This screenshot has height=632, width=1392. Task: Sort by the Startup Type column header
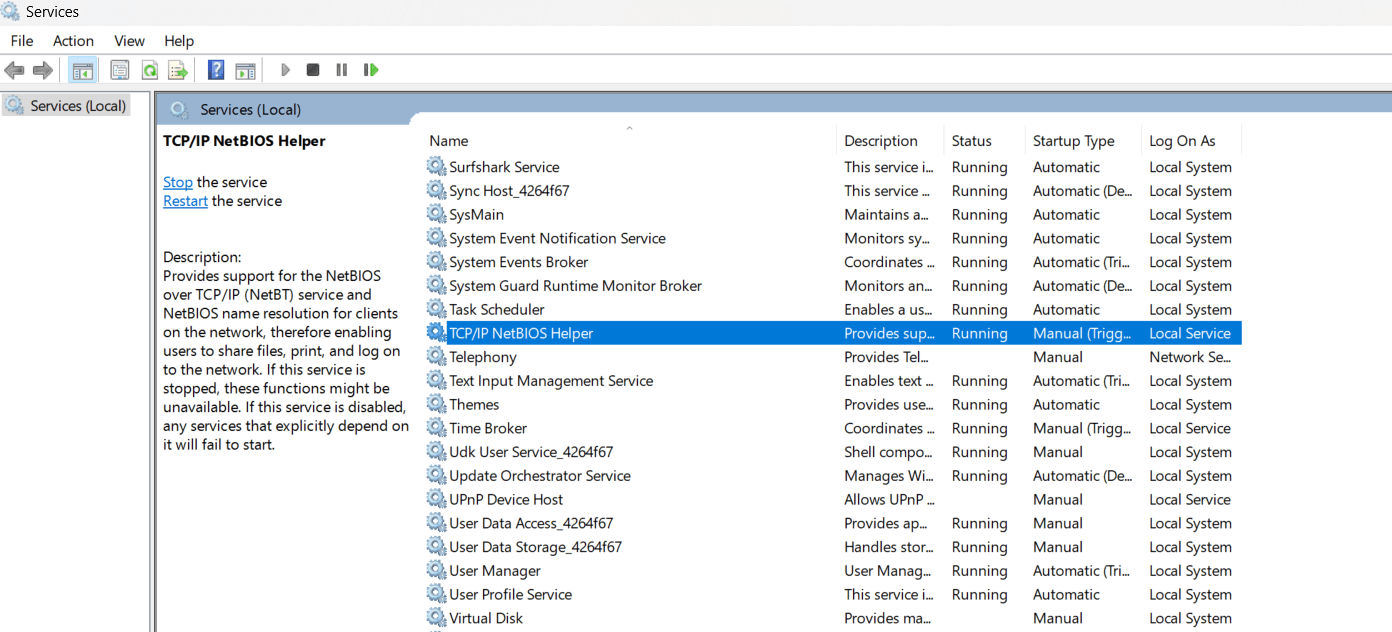click(1081, 140)
